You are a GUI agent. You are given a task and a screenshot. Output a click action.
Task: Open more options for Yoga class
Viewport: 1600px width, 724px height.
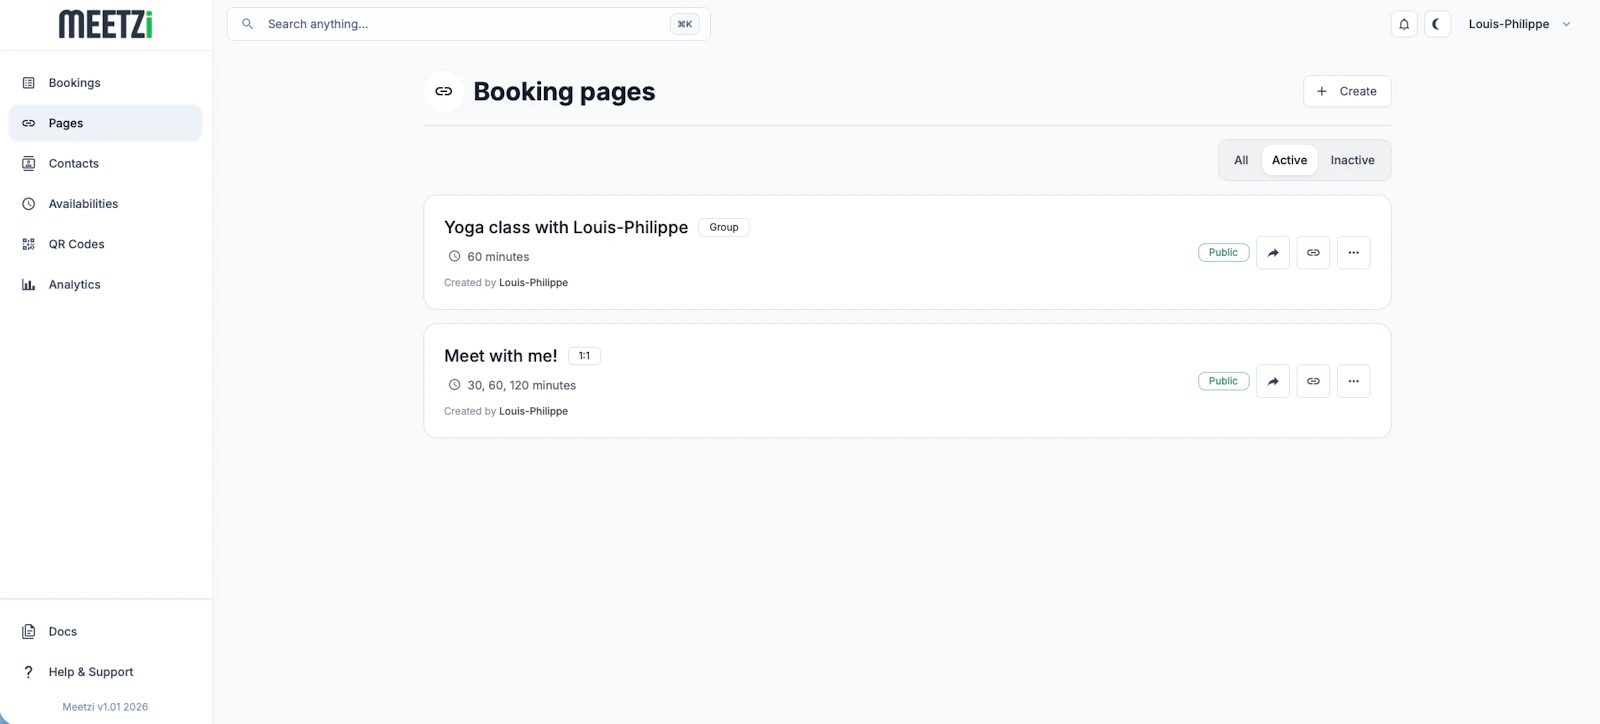click(1353, 253)
